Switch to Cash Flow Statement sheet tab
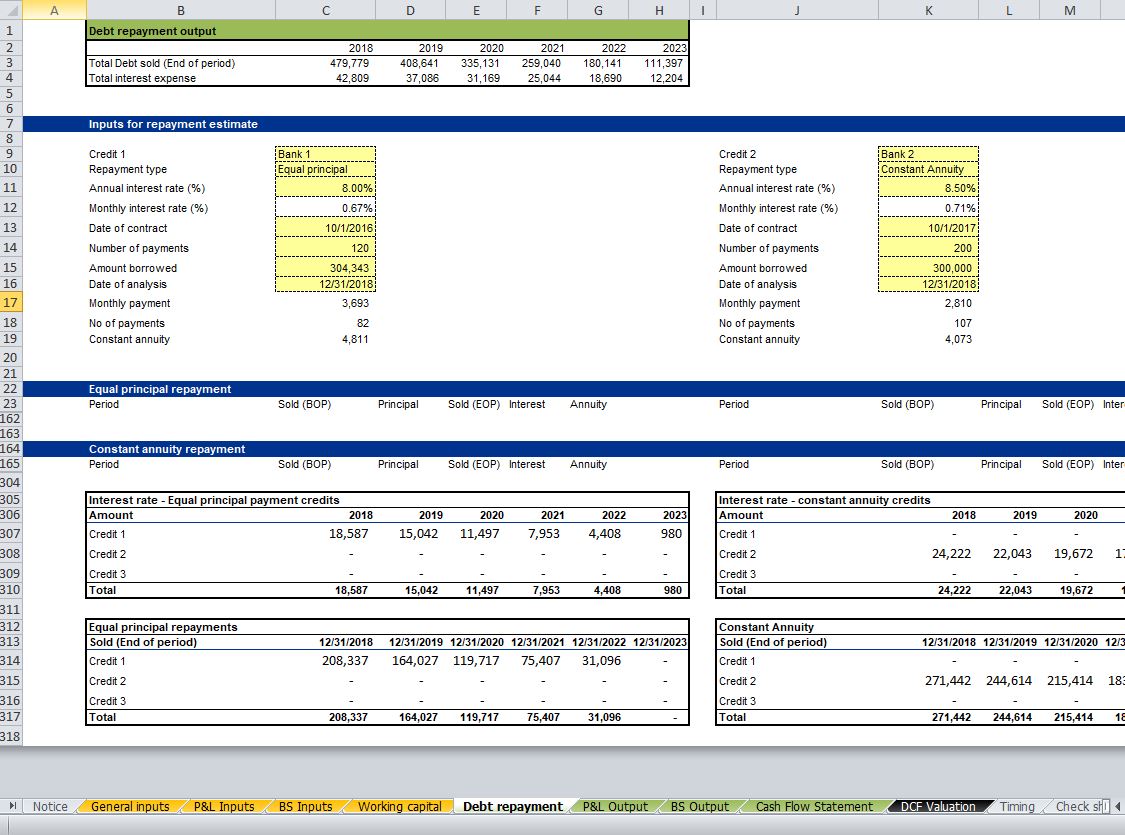 point(814,806)
